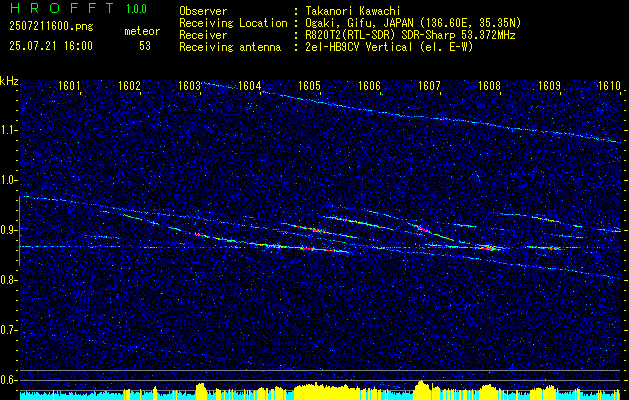Click the gray frequency range bar near 0.9 kHz

click(19, 231)
